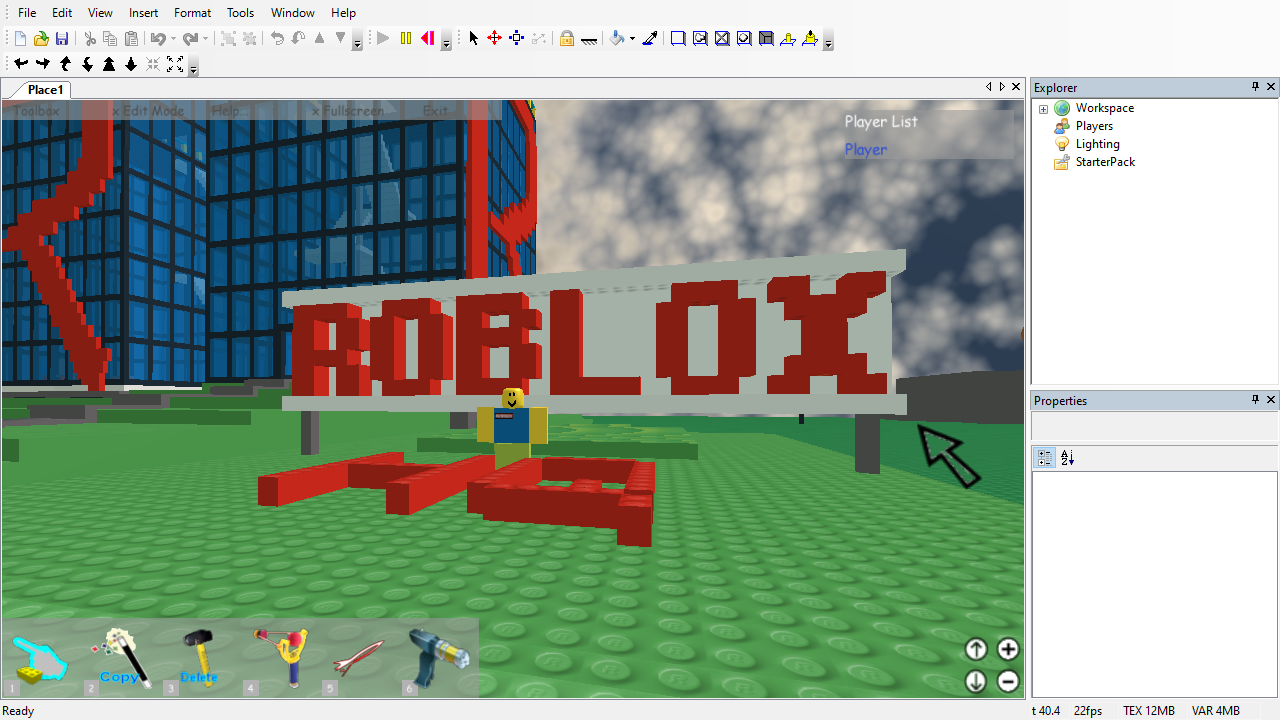Click the Open folder toolbar icon
The height and width of the screenshot is (720, 1280).
(x=41, y=39)
